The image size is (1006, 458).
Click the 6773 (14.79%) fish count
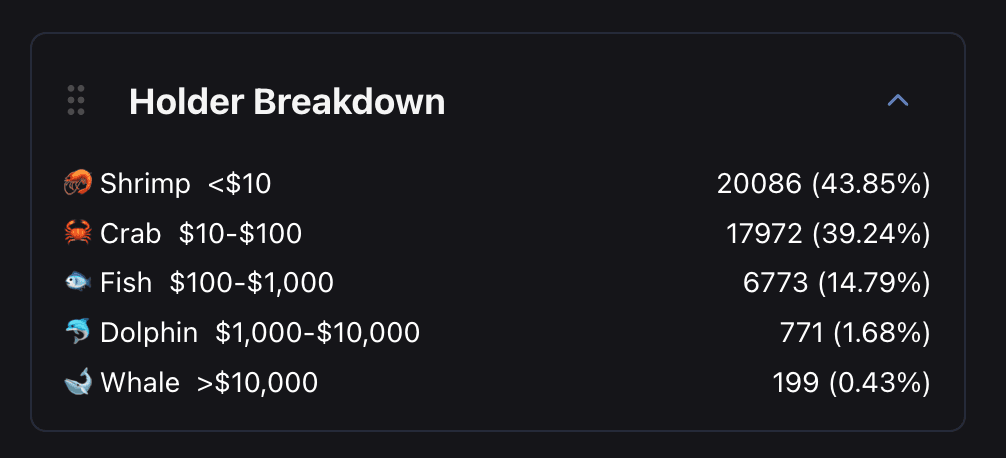(836, 283)
